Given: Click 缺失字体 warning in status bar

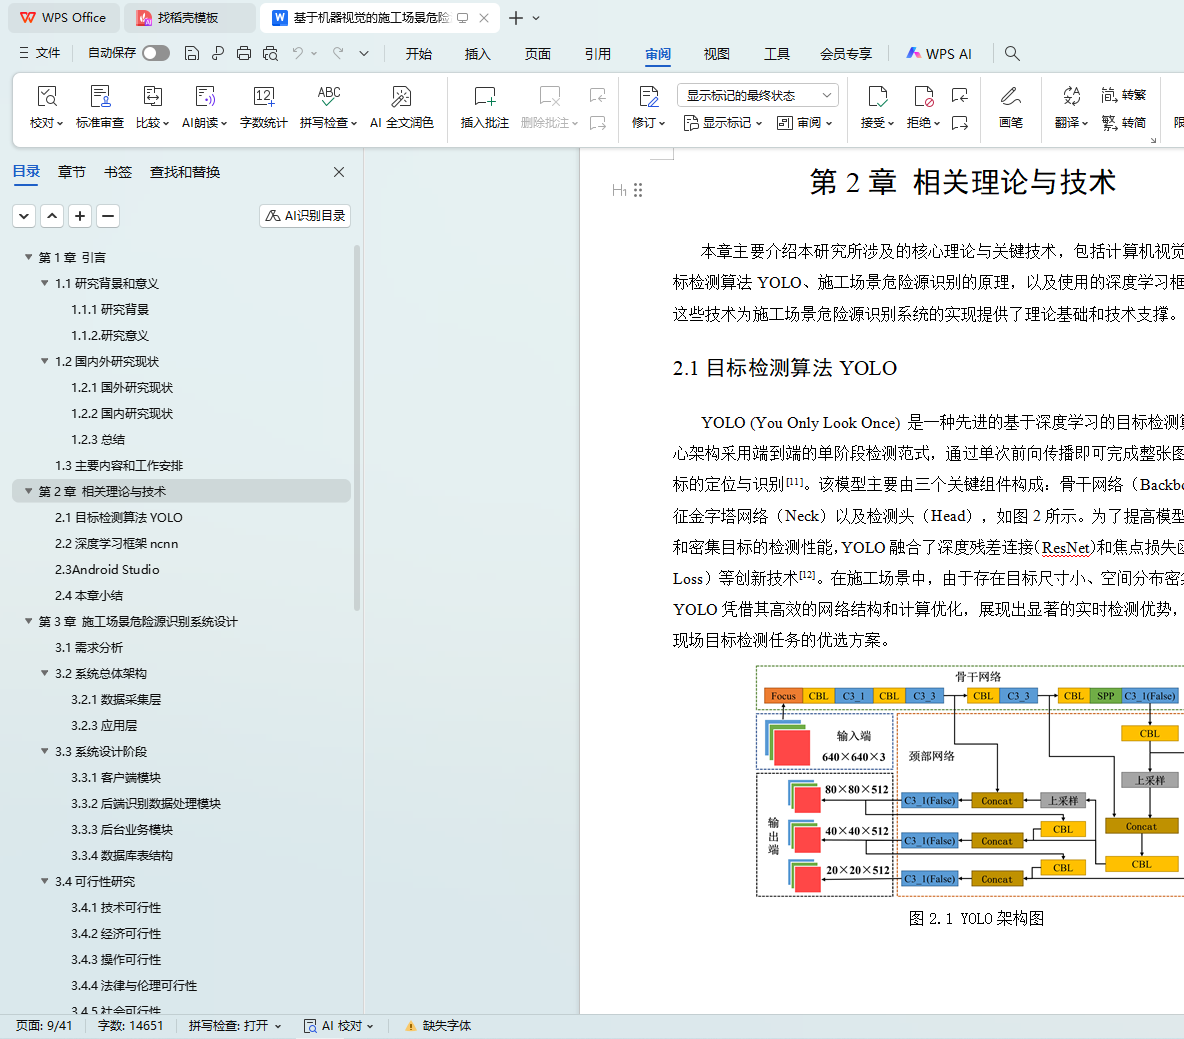Looking at the screenshot, I should coord(438,1025).
